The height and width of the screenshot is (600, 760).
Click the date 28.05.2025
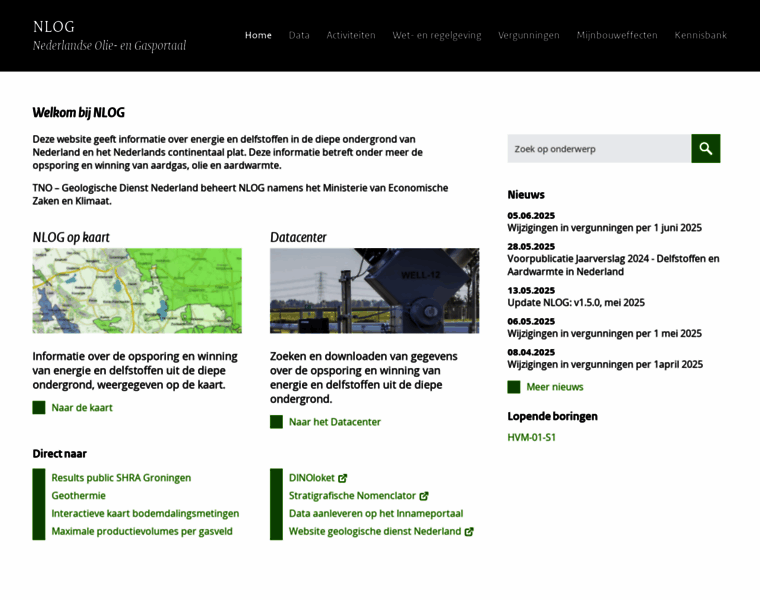point(531,247)
